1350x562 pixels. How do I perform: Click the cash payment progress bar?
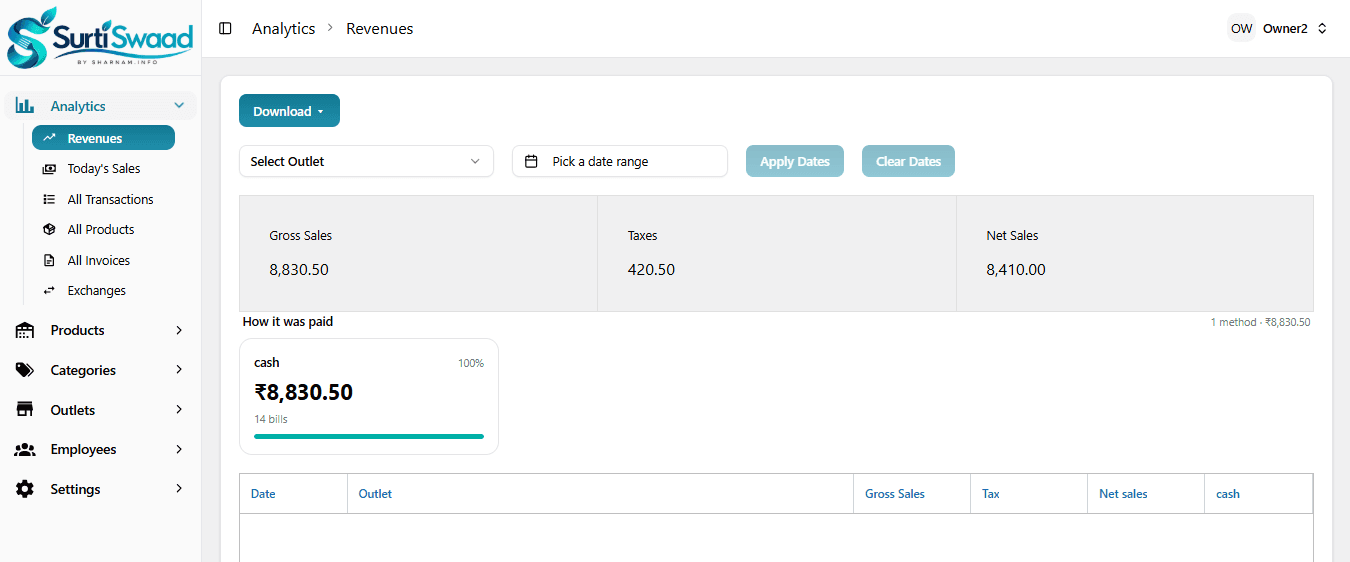(x=369, y=436)
